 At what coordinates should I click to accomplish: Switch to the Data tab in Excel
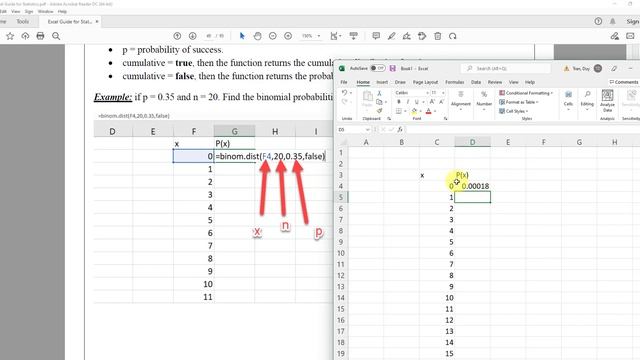(x=476, y=82)
